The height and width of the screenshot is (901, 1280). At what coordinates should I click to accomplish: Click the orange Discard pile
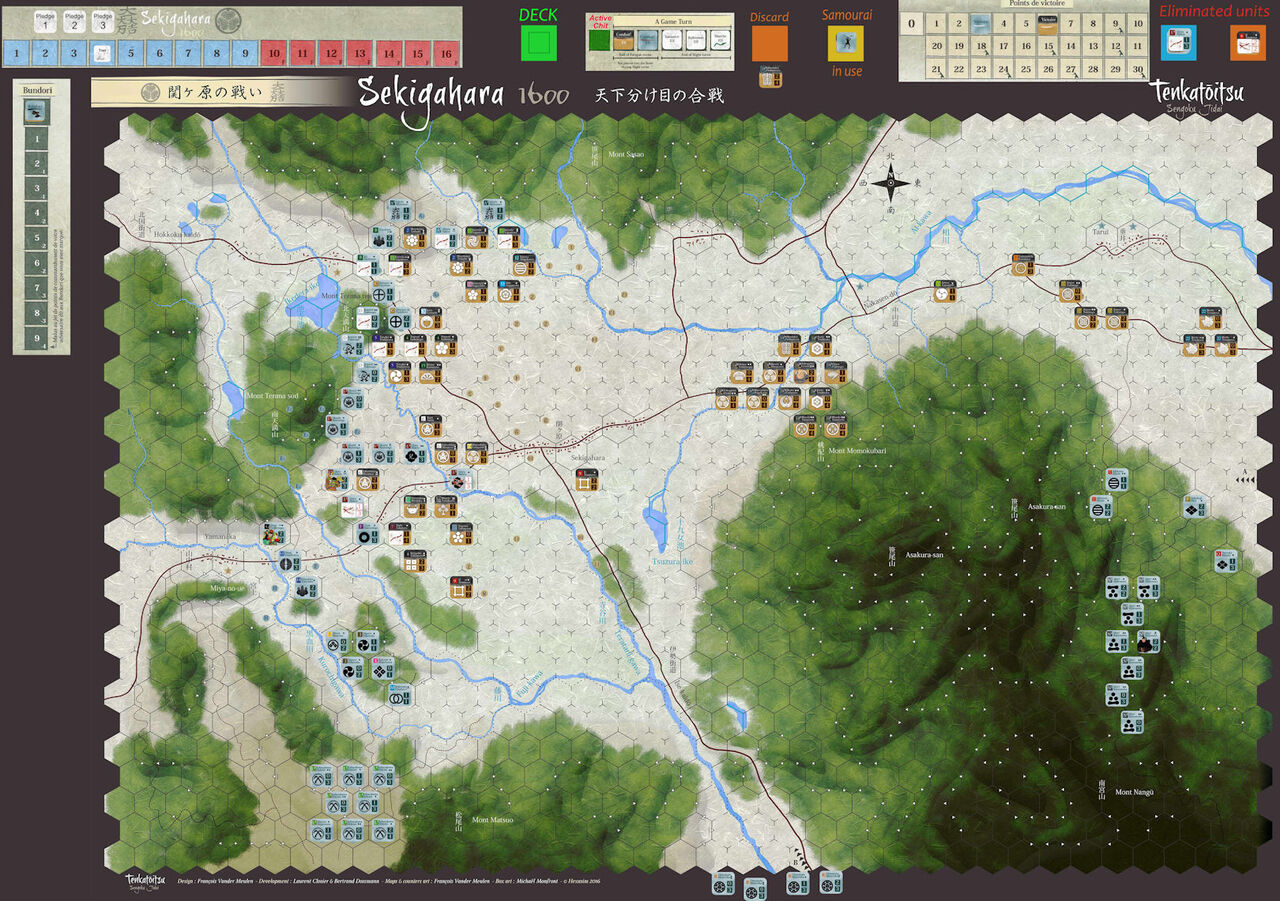click(769, 43)
